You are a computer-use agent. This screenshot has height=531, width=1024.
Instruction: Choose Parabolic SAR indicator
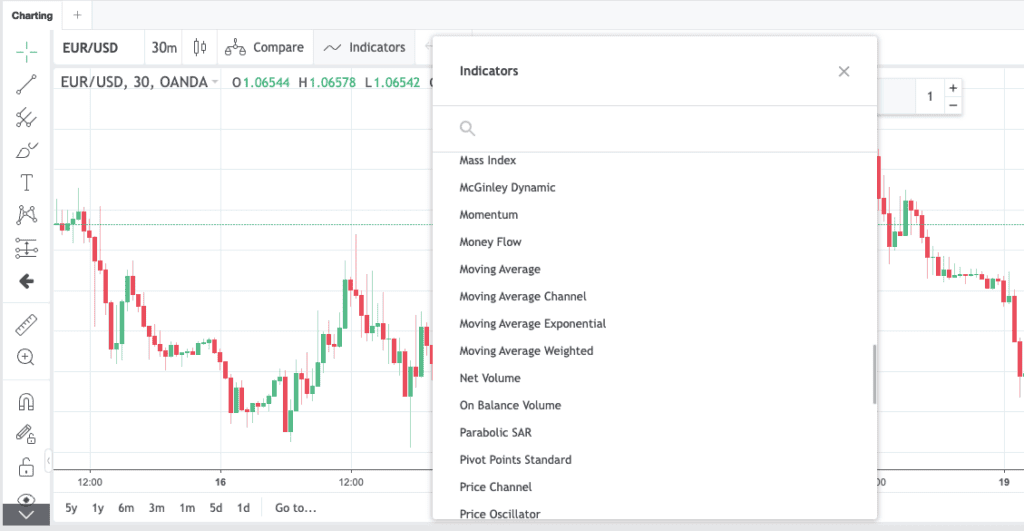[x=495, y=432]
